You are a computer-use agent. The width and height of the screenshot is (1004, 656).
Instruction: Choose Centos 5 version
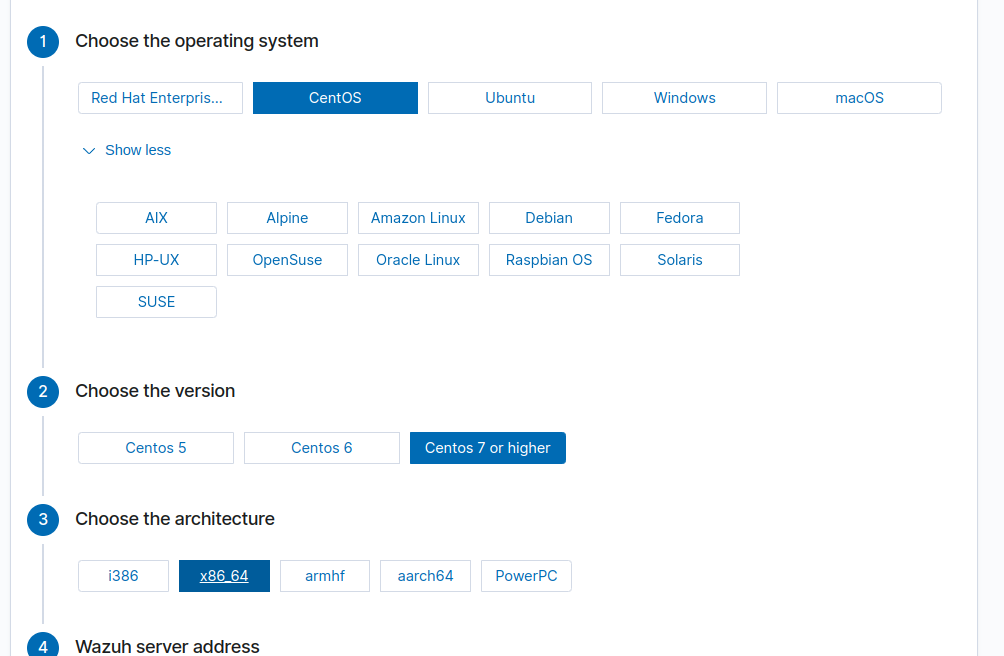coord(156,448)
